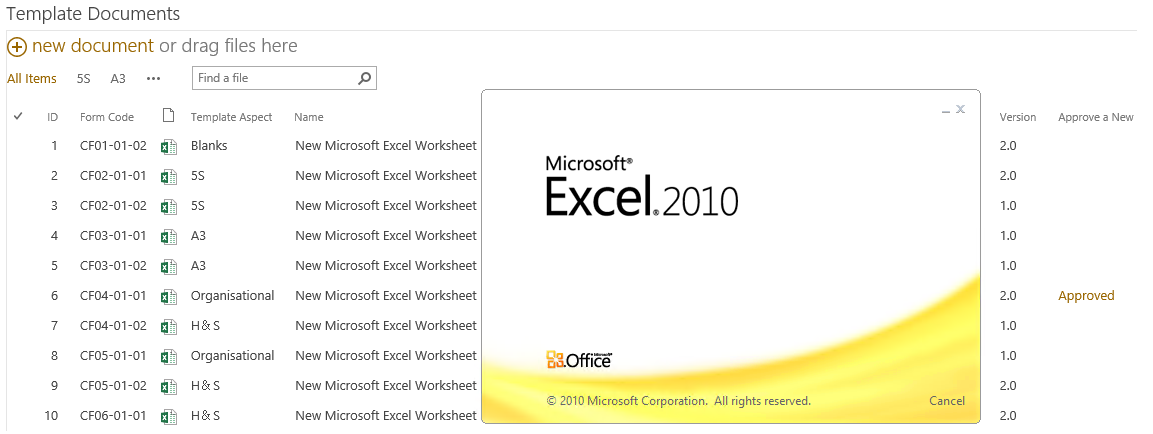Click Cancel on Excel splash screen
1153x434 pixels.
946,401
